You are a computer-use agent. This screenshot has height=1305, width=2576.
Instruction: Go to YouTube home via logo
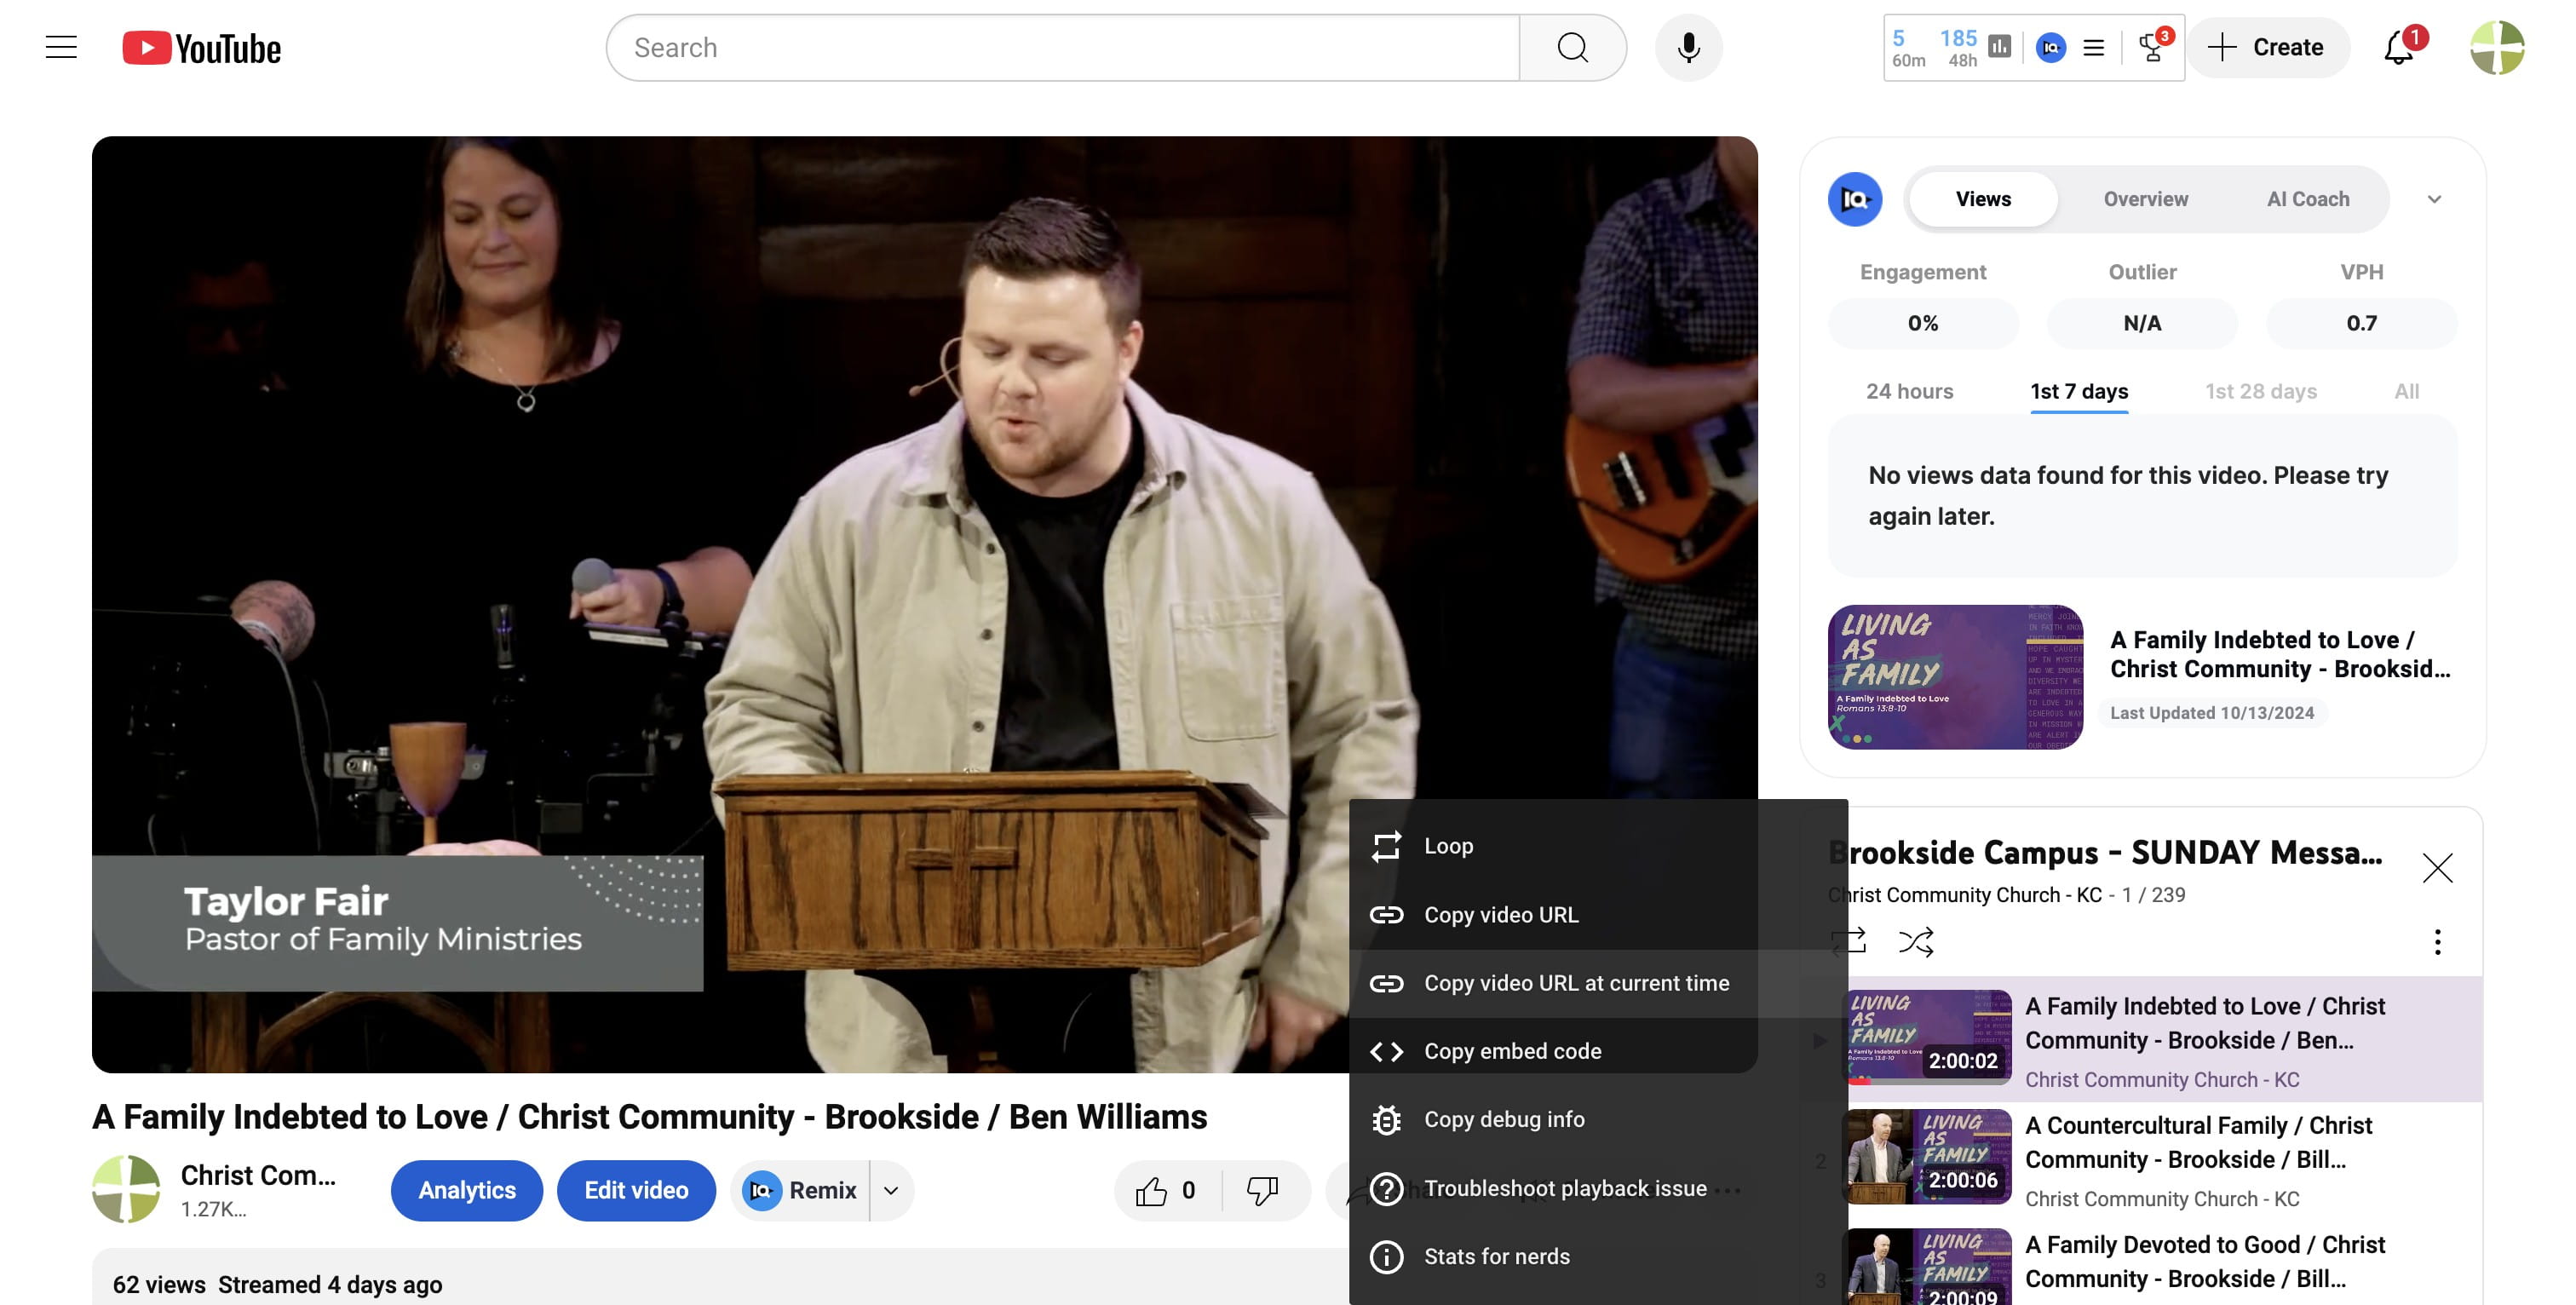[201, 48]
